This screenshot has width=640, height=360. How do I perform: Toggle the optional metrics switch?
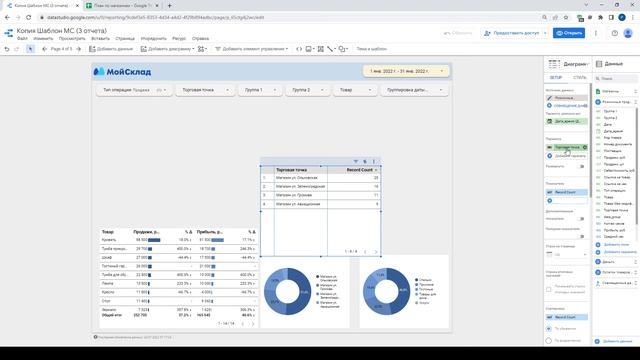[x=581, y=219]
